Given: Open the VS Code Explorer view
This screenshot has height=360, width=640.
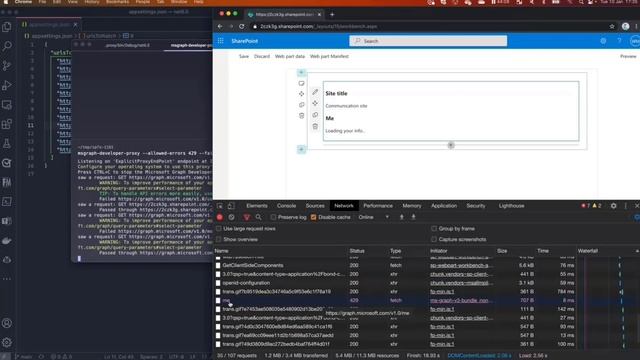Looking at the screenshot, I should (x=7, y=27).
